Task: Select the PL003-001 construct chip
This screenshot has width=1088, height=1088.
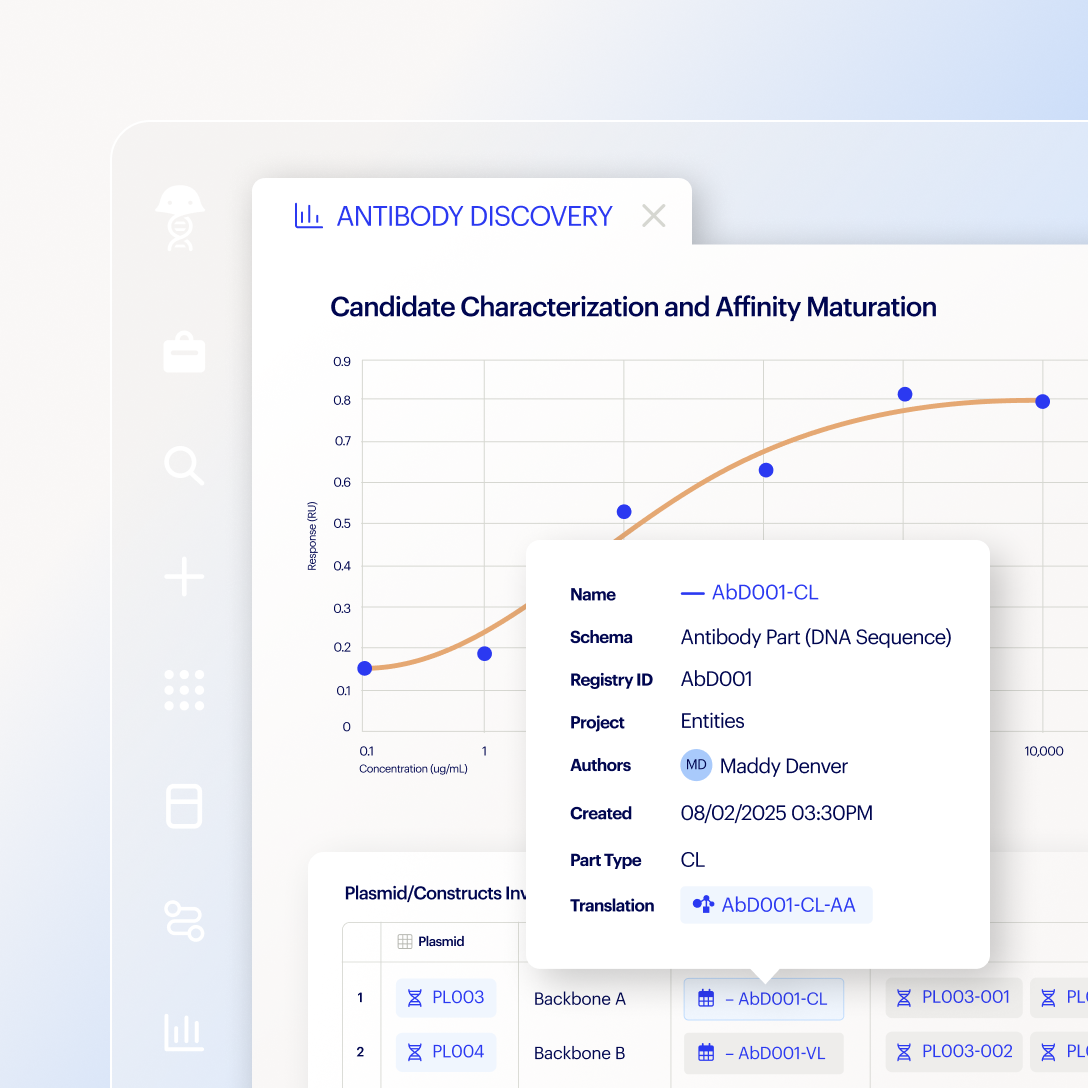Action: pos(953,997)
